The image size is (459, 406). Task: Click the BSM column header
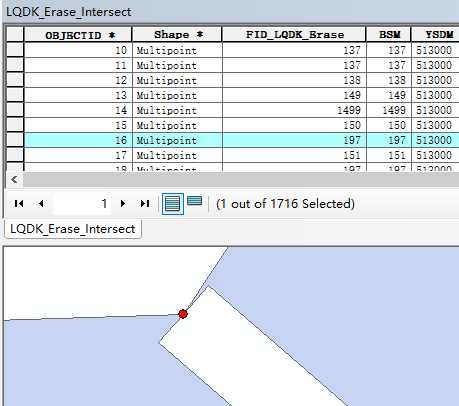pyautogui.click(x=389, y=34)
